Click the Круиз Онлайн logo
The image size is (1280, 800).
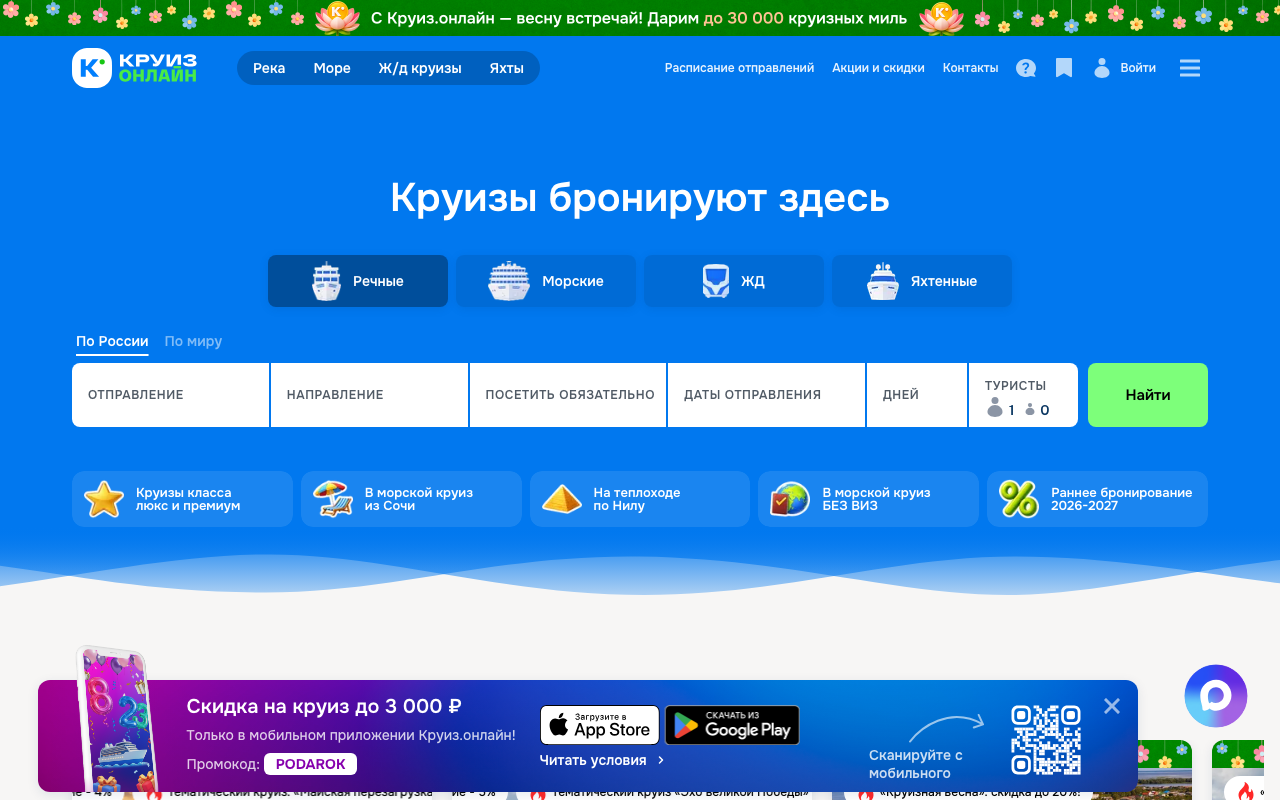(135, 68)
